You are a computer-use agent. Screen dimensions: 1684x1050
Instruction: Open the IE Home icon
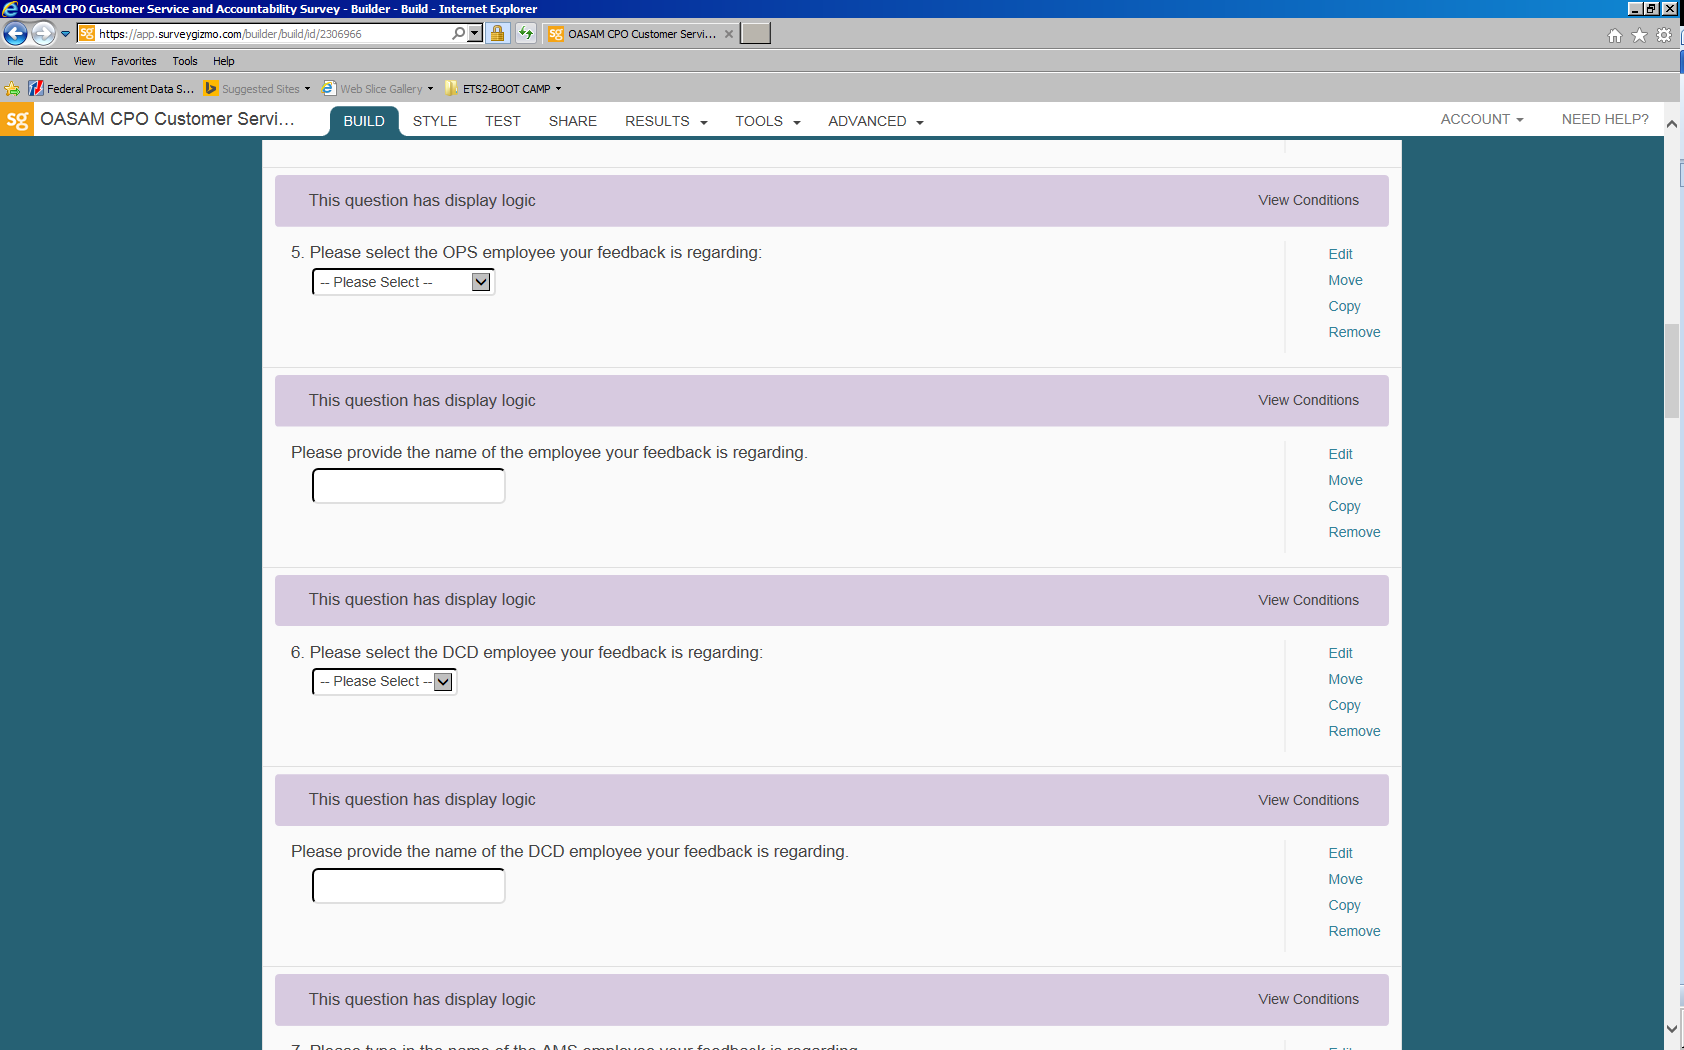[1614, 35]
